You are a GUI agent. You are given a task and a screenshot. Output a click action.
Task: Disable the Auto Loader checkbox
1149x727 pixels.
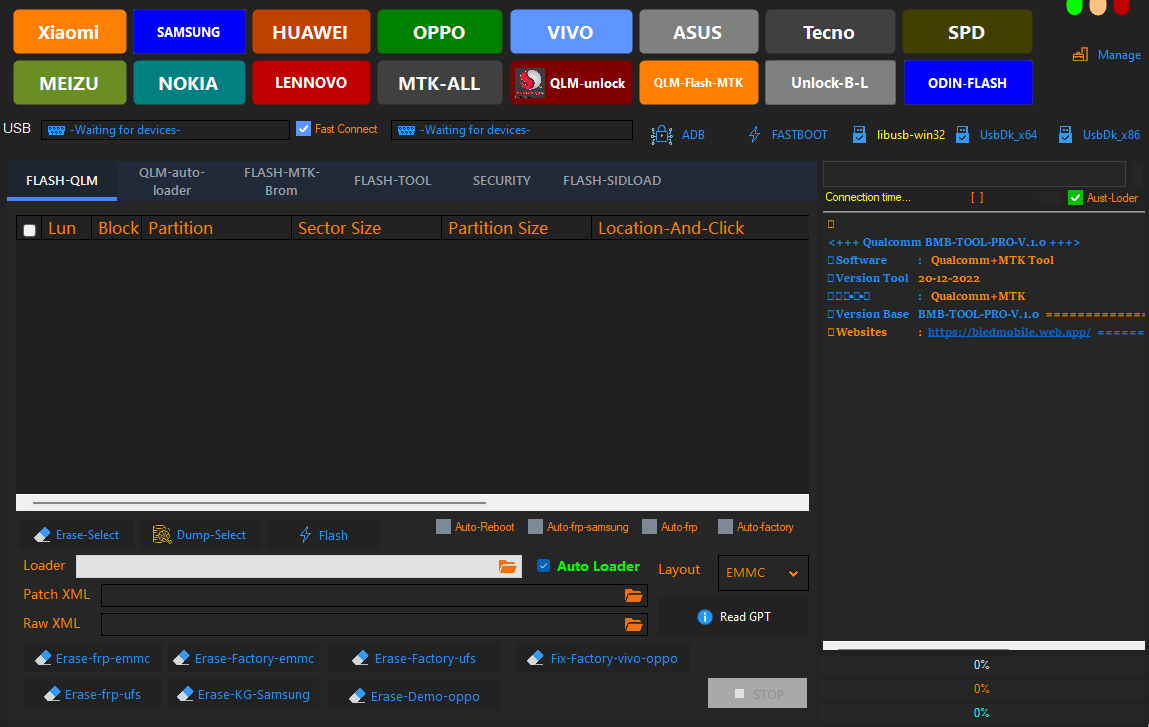[x=543, y=565]
